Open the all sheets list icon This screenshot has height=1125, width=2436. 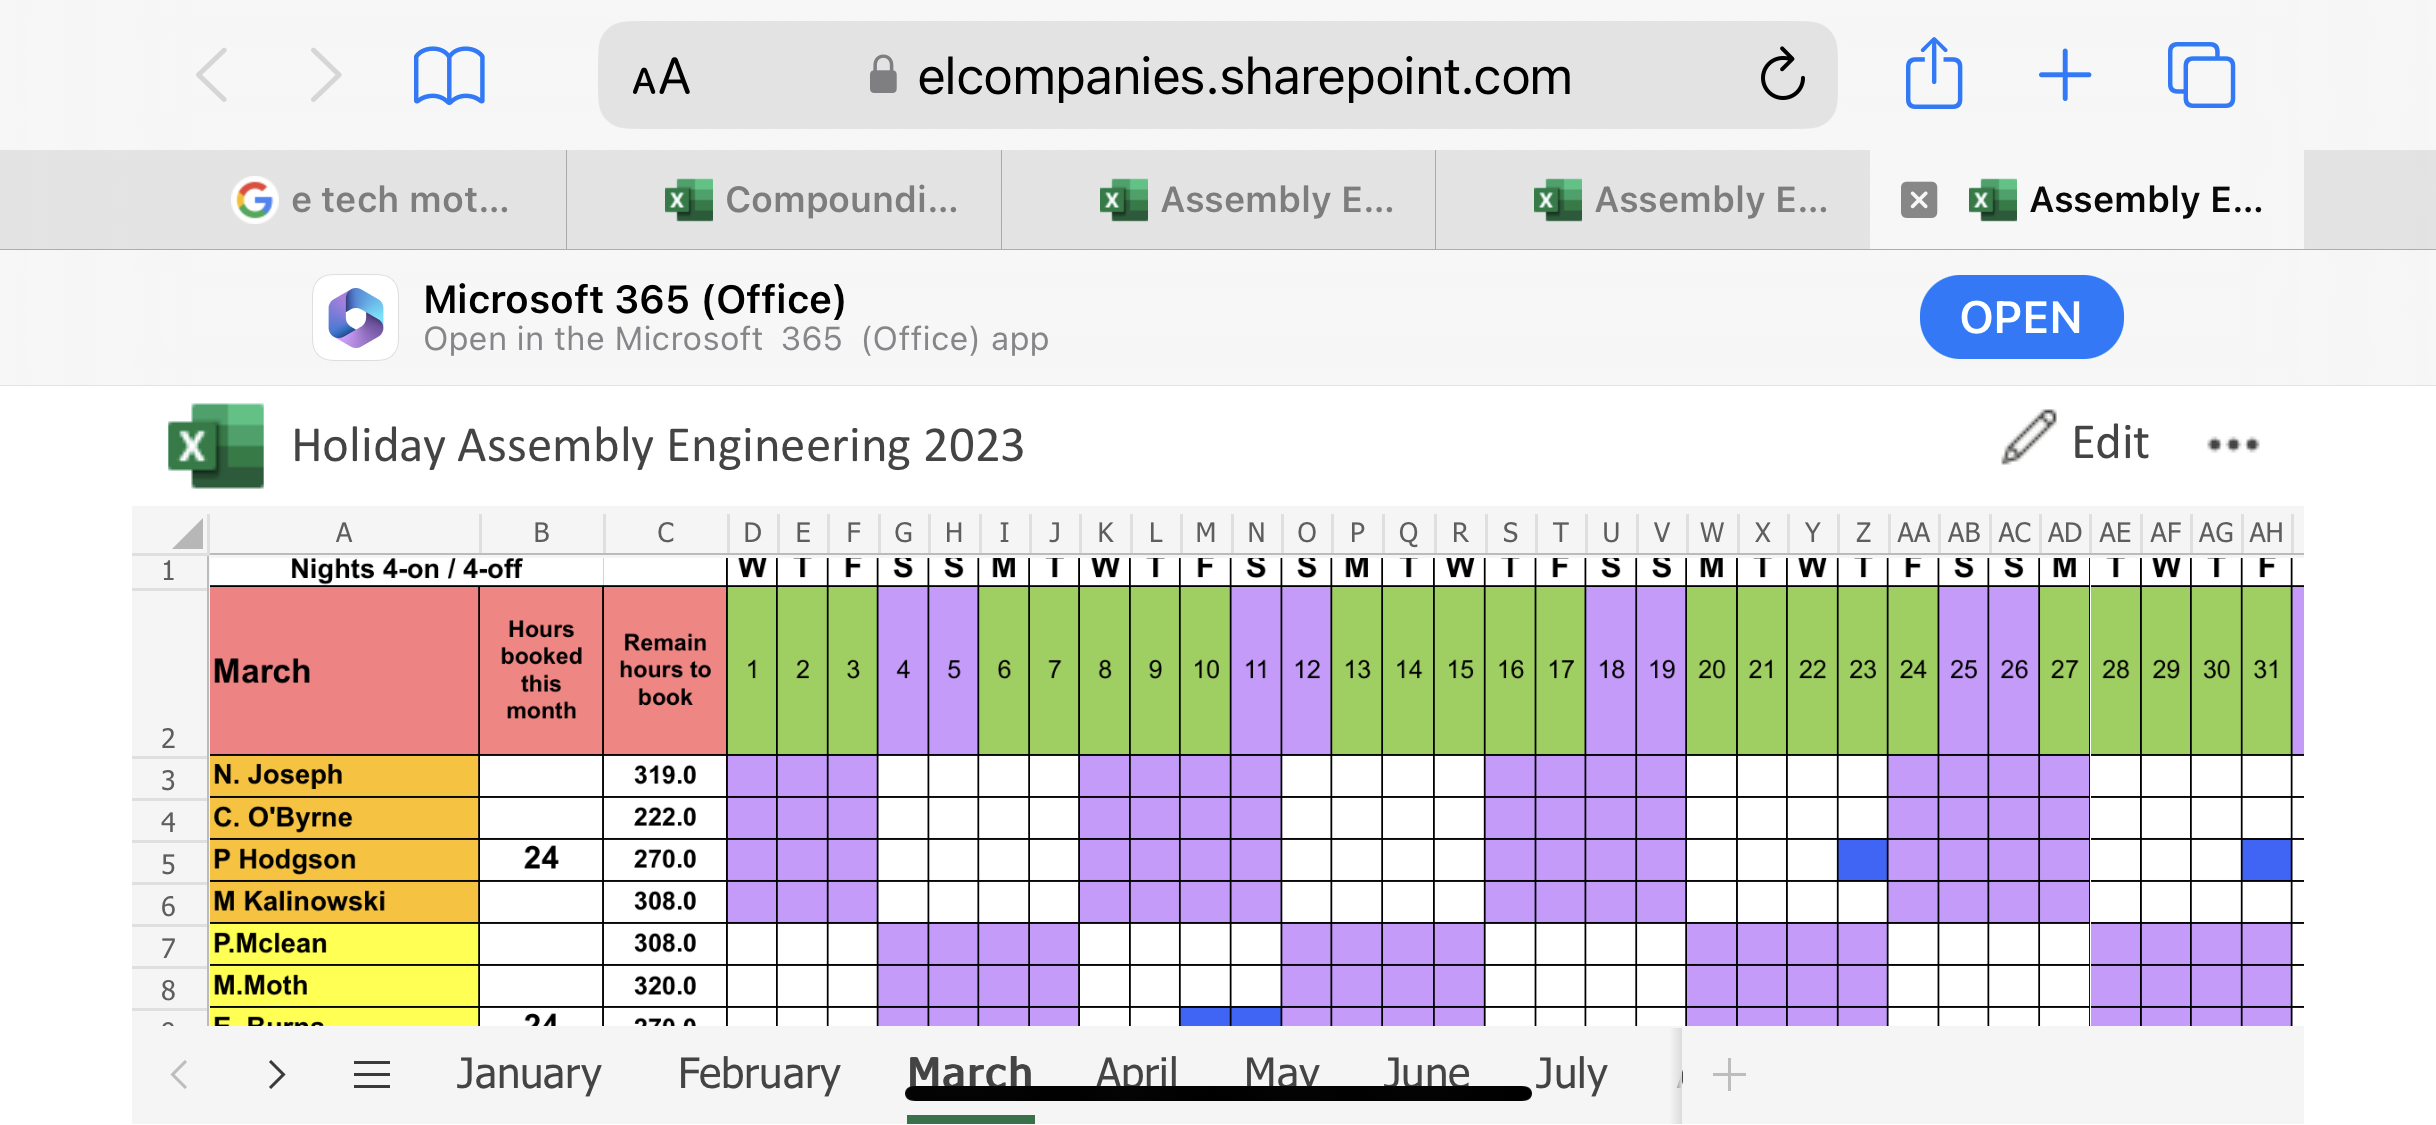pyautogui.click(x=372, y=1075)
